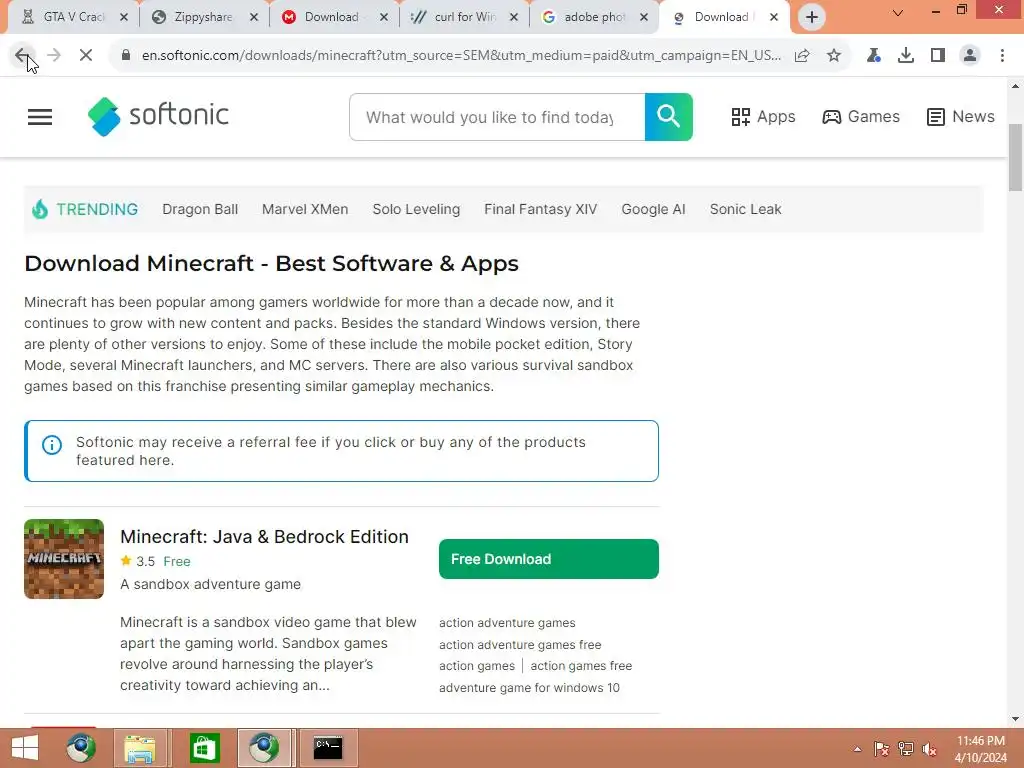
Task: View site lock information icon
Action: [x=126, y=56]
